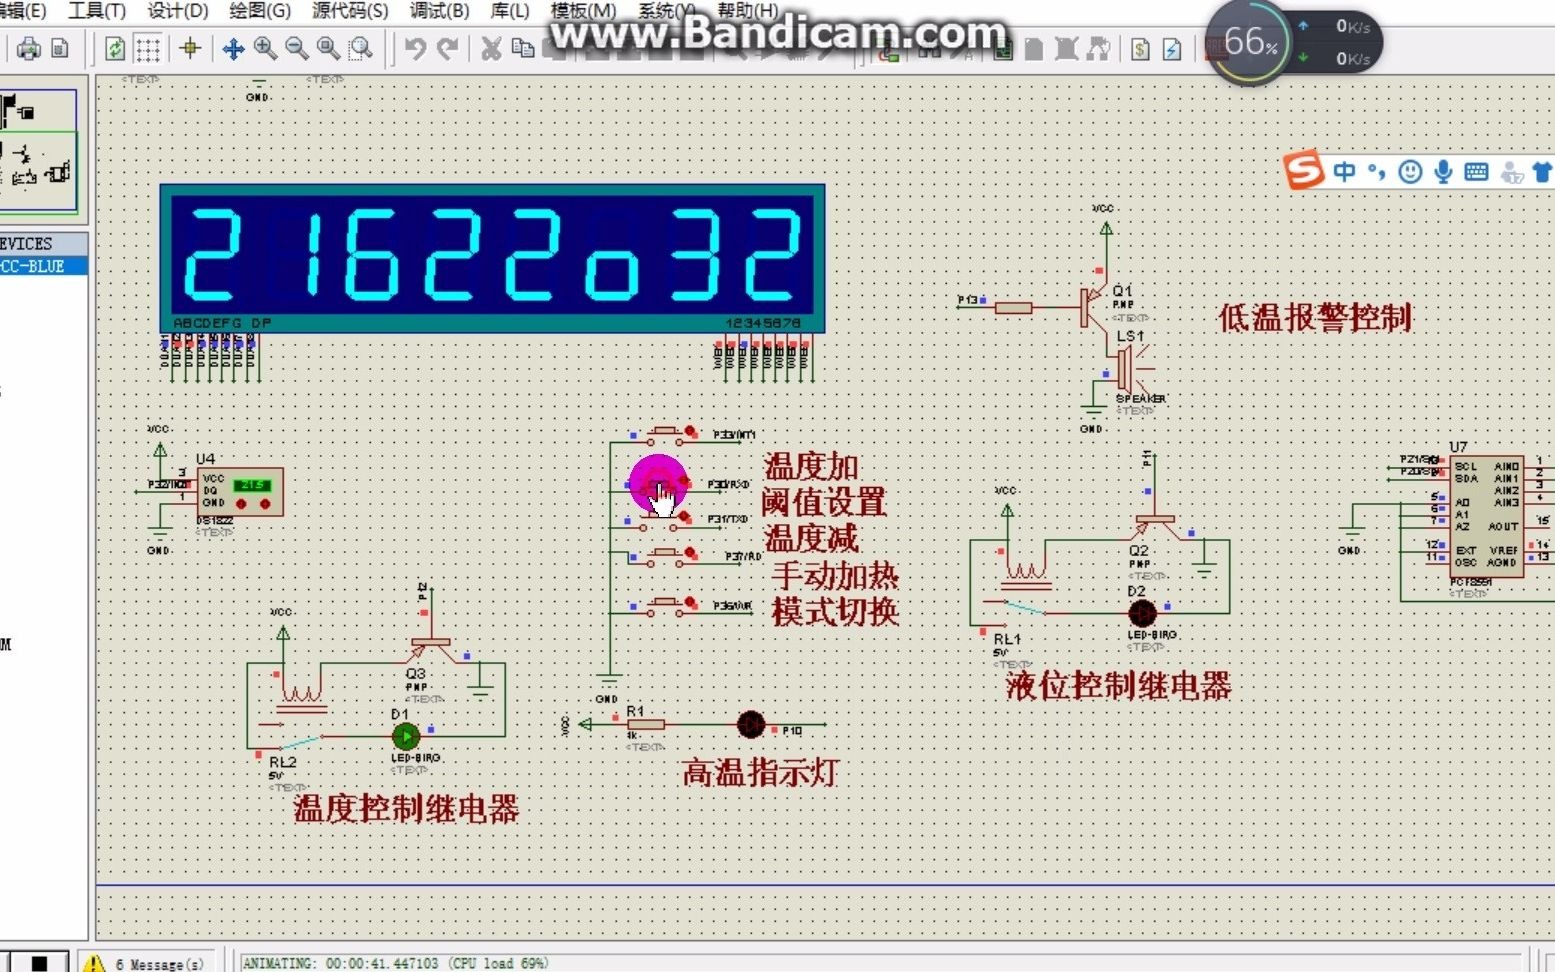Open the 调试(B) menu
The image size is (1555, 972).
pos(439,11)
